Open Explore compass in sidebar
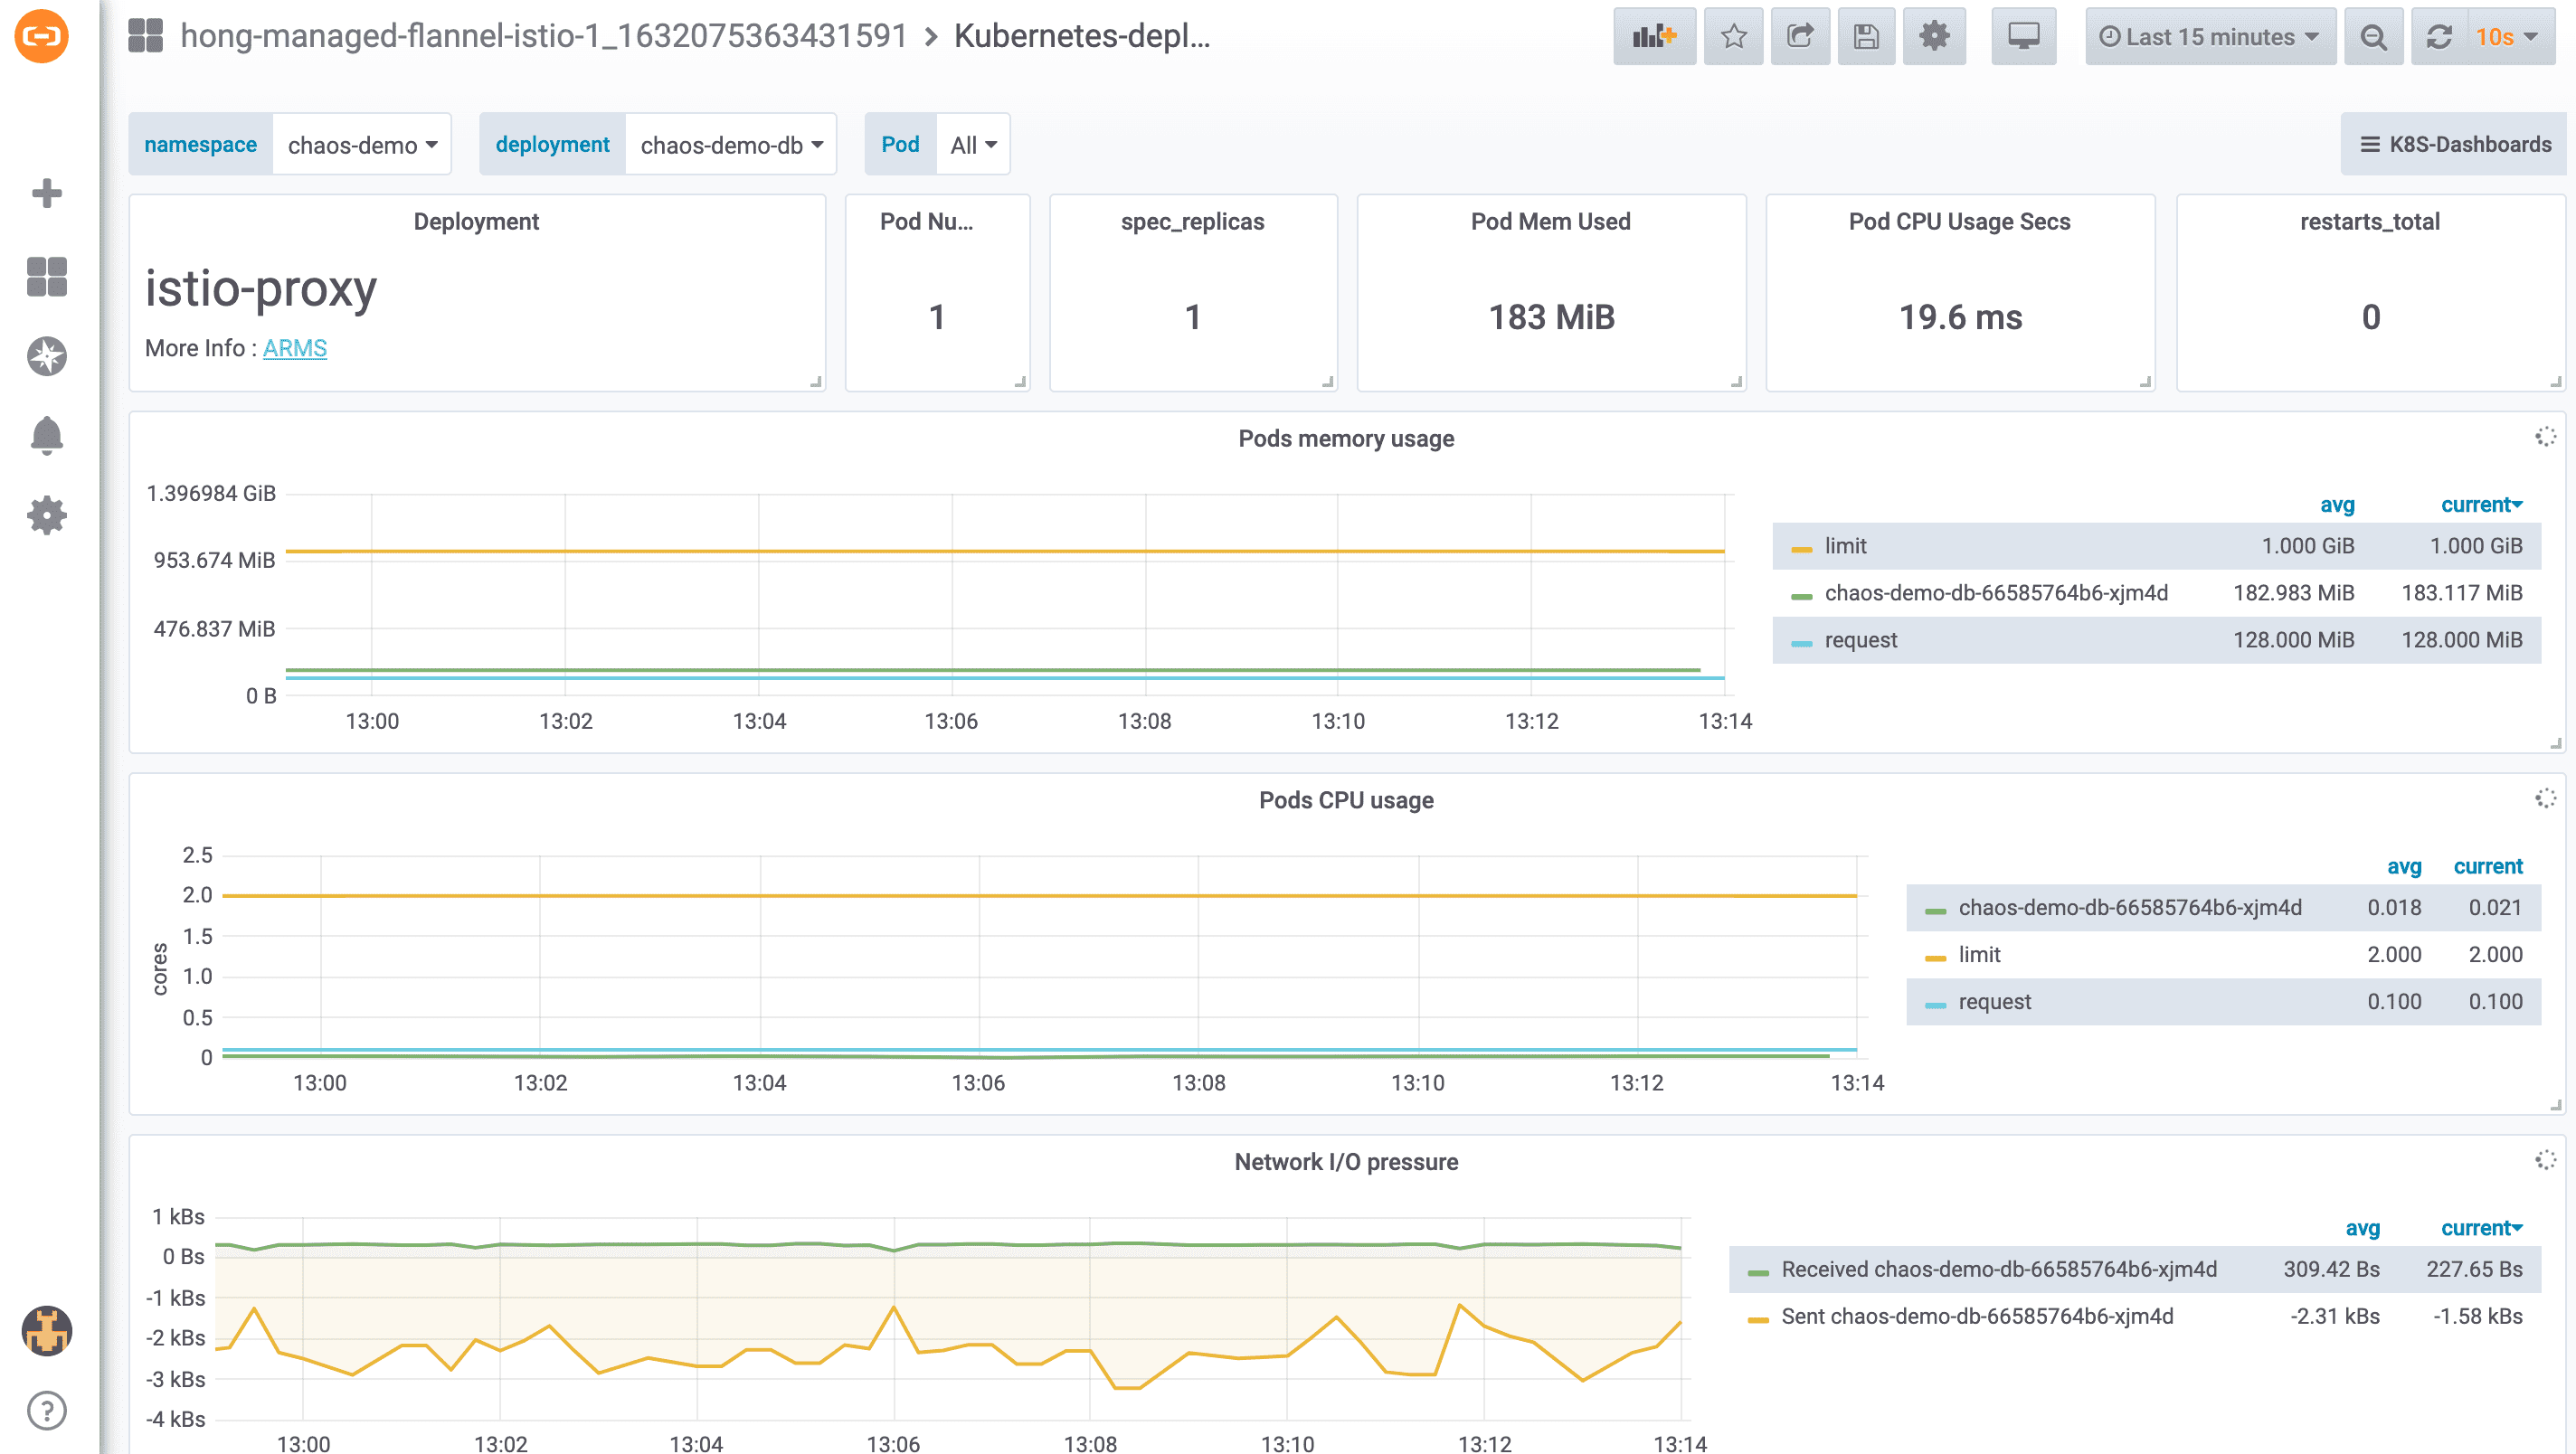2576x1454 pixels. pos(46,356)
